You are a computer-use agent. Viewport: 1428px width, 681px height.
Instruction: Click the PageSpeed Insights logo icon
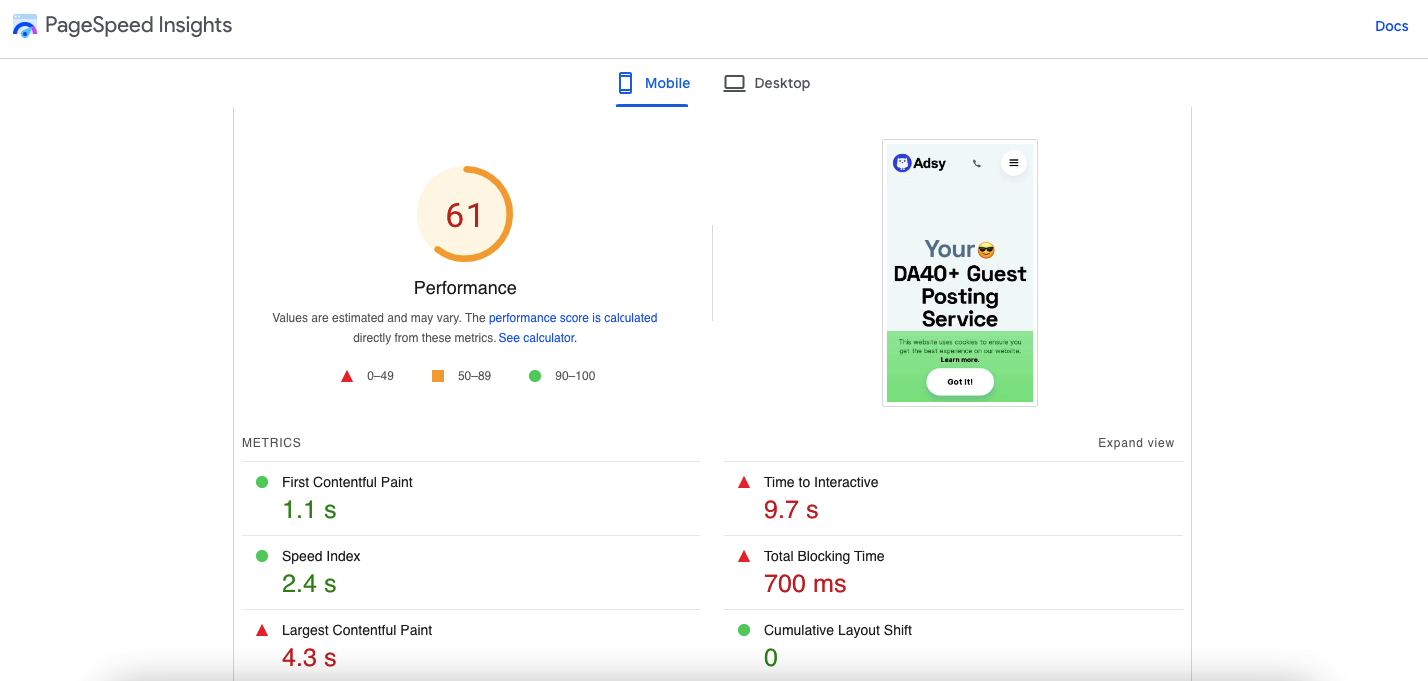click(25, 26)
